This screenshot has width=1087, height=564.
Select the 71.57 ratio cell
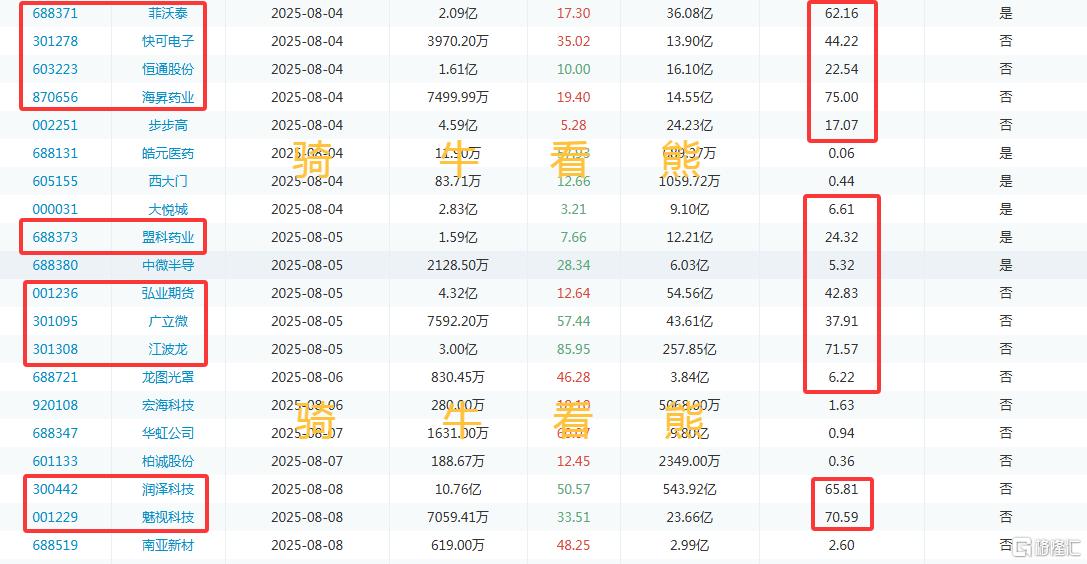point(842,349)
